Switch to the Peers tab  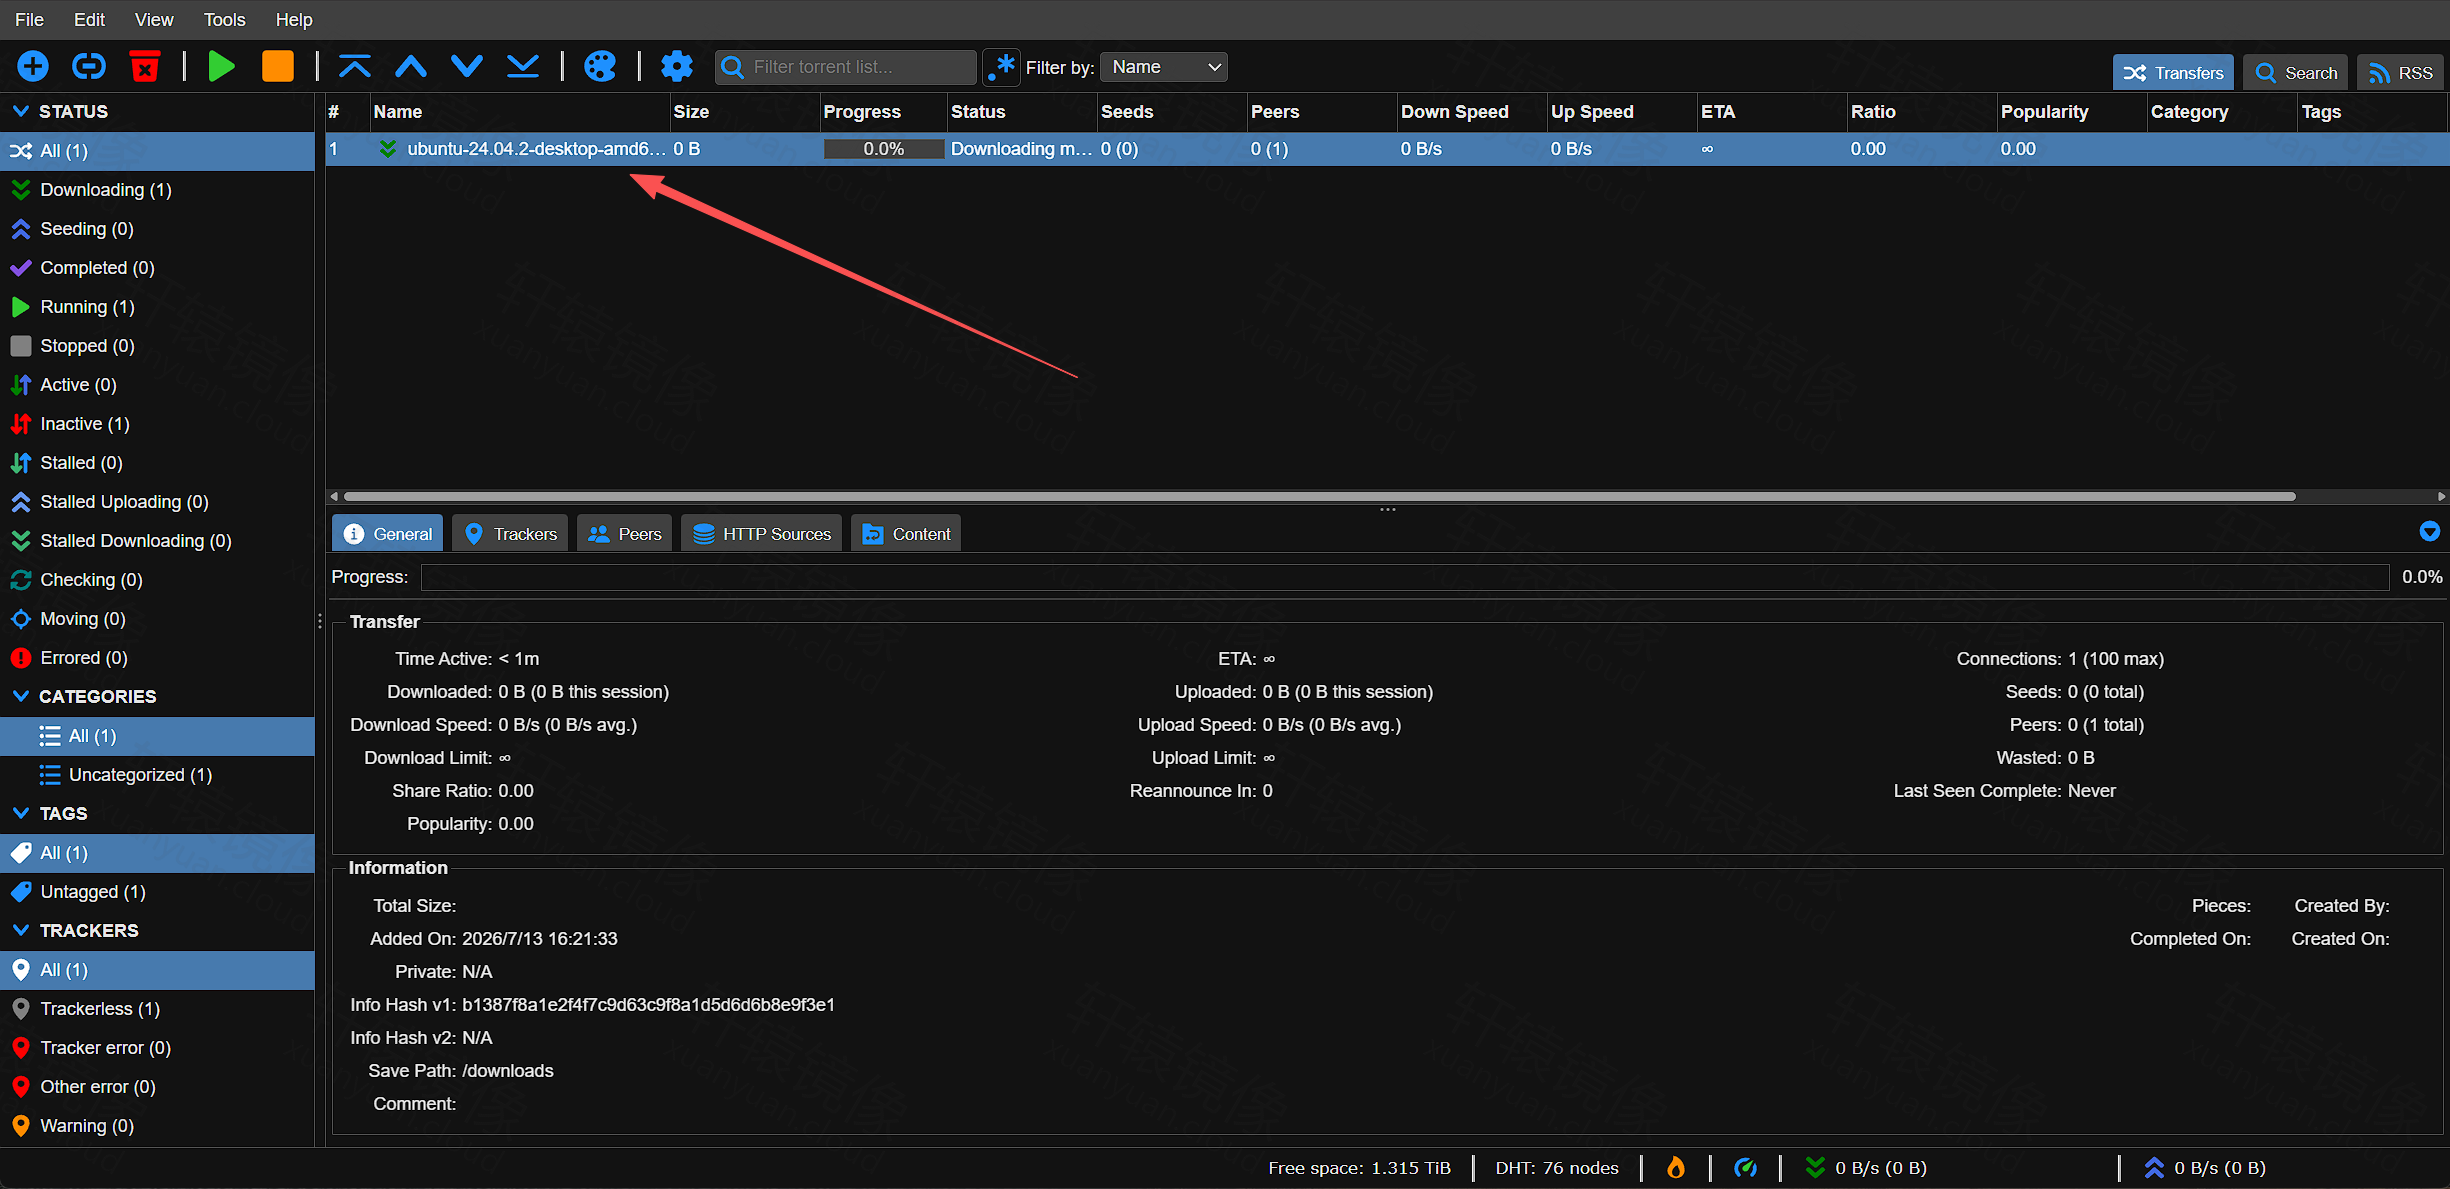click(624, 534)
